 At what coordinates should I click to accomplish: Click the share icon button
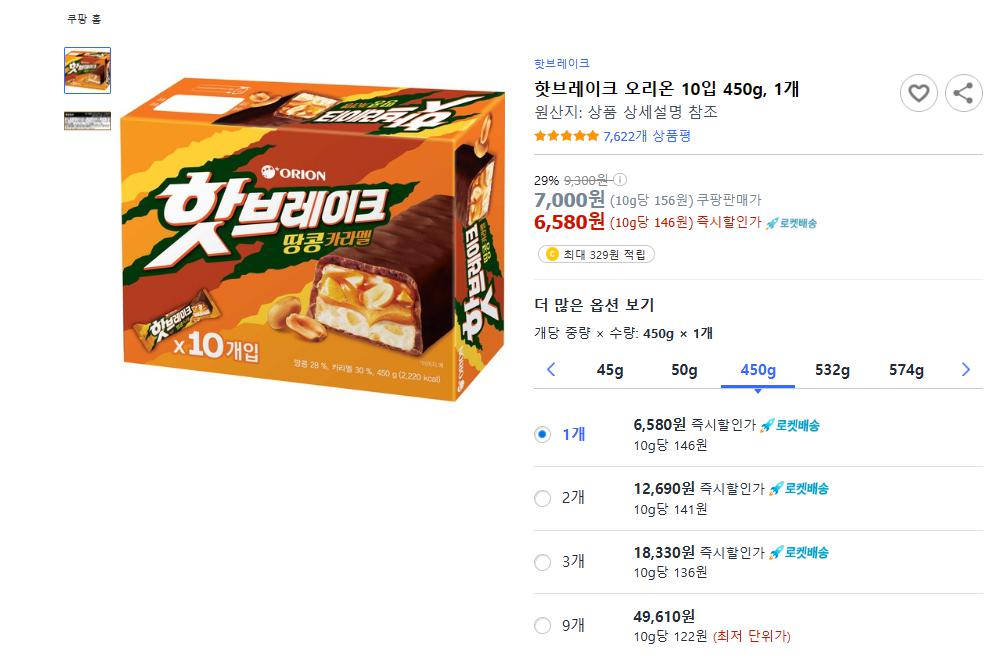(963, 94)
